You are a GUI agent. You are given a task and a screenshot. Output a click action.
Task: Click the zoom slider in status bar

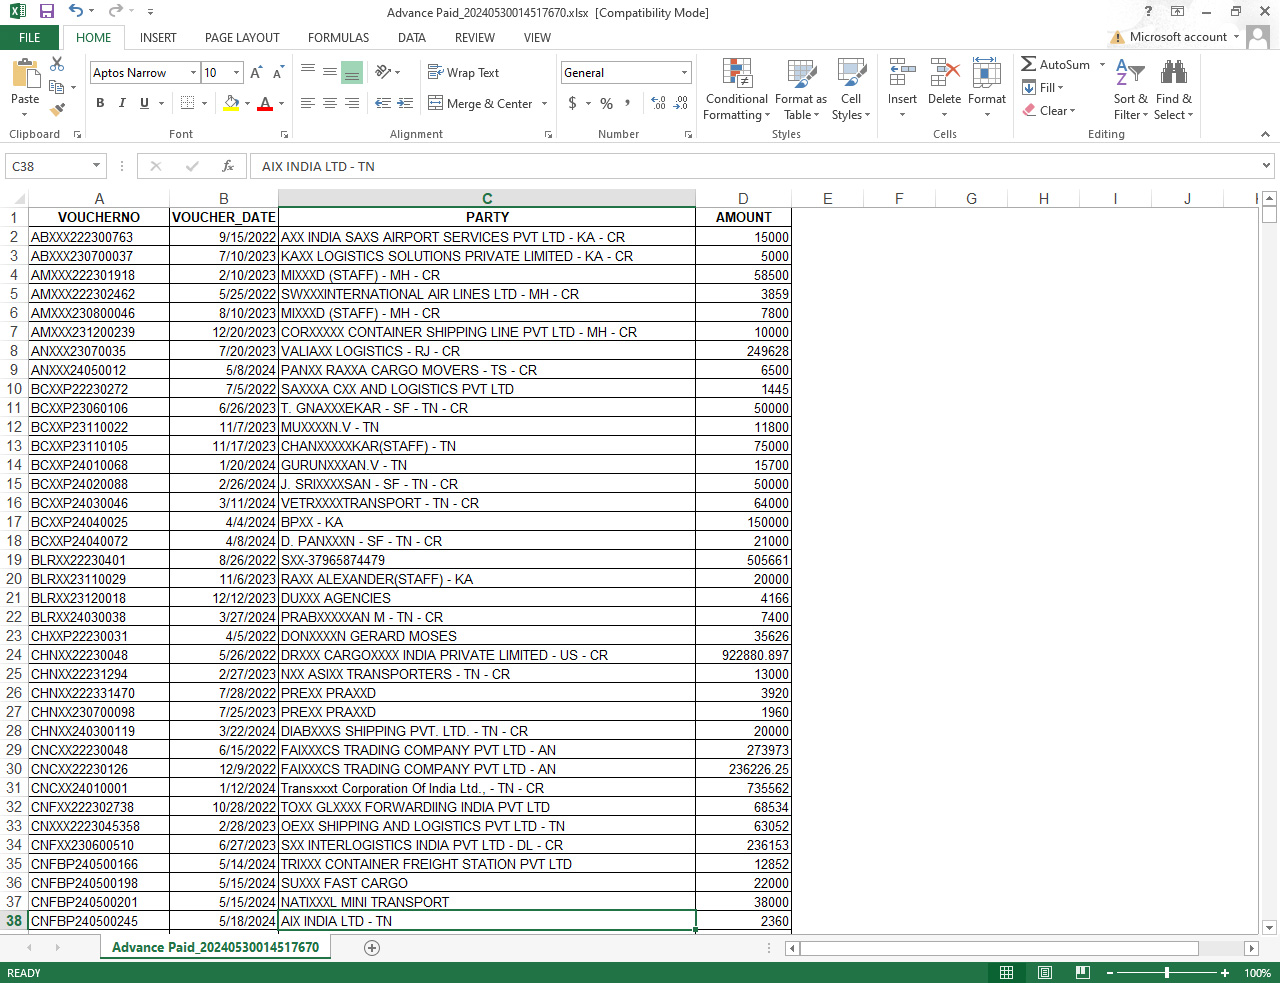(x=1166, y=973)
